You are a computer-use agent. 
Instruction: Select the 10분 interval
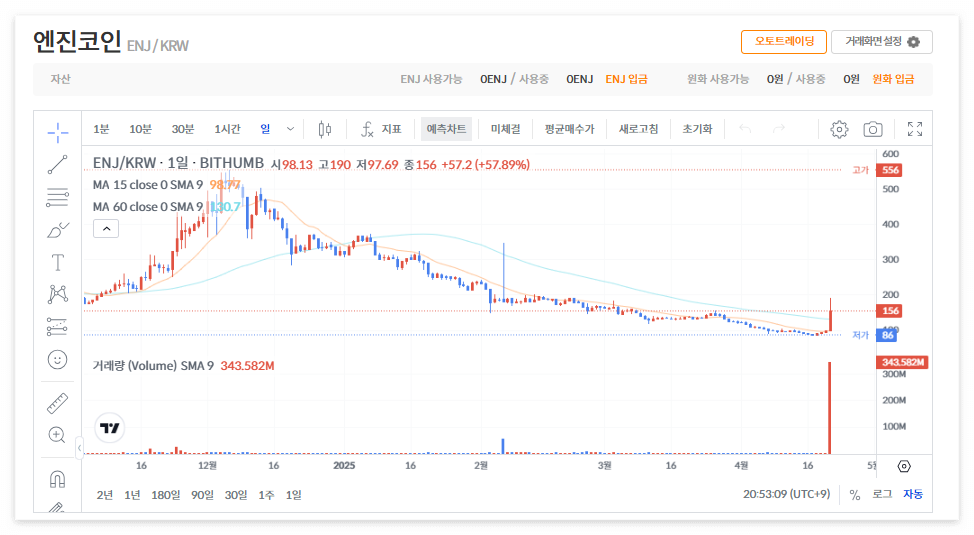point(140,129)
